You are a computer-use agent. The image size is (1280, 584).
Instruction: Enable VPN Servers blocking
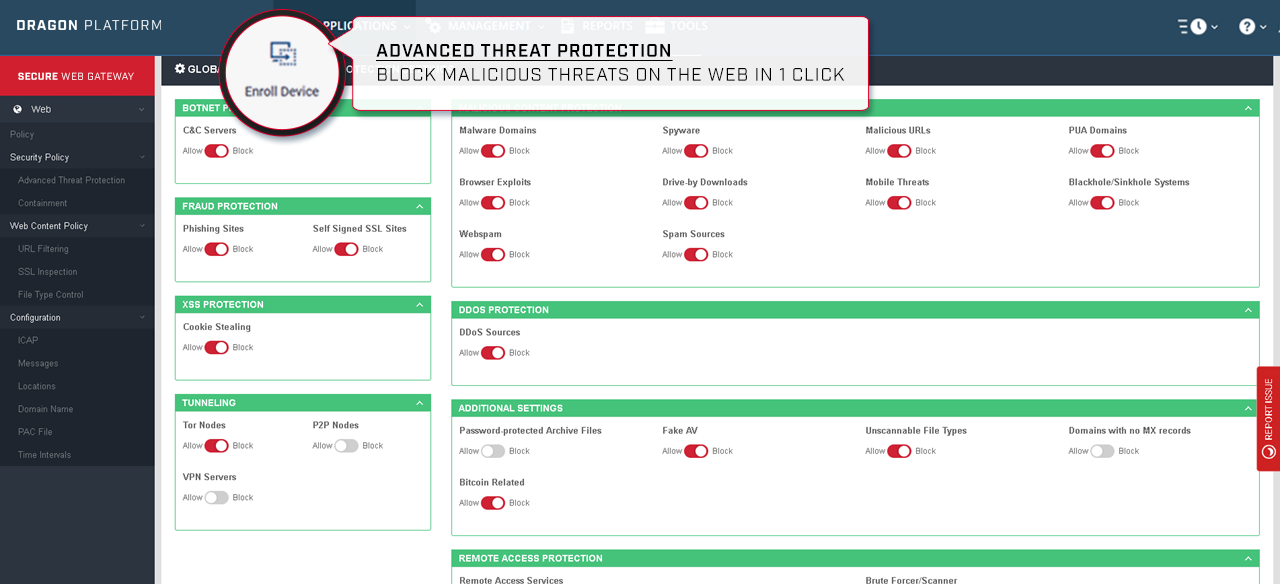(x=217, y=497)
